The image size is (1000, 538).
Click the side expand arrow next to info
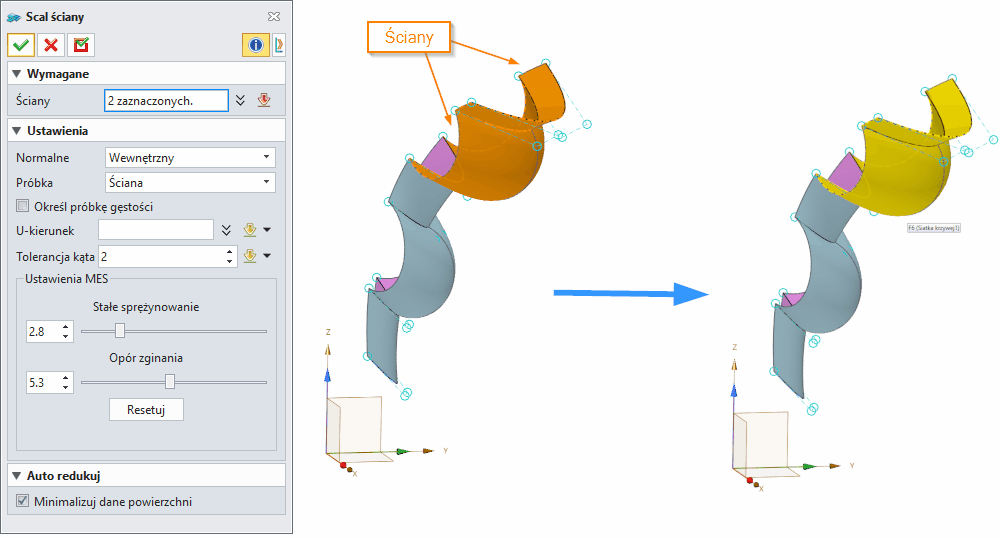click(x=279, y=45)
